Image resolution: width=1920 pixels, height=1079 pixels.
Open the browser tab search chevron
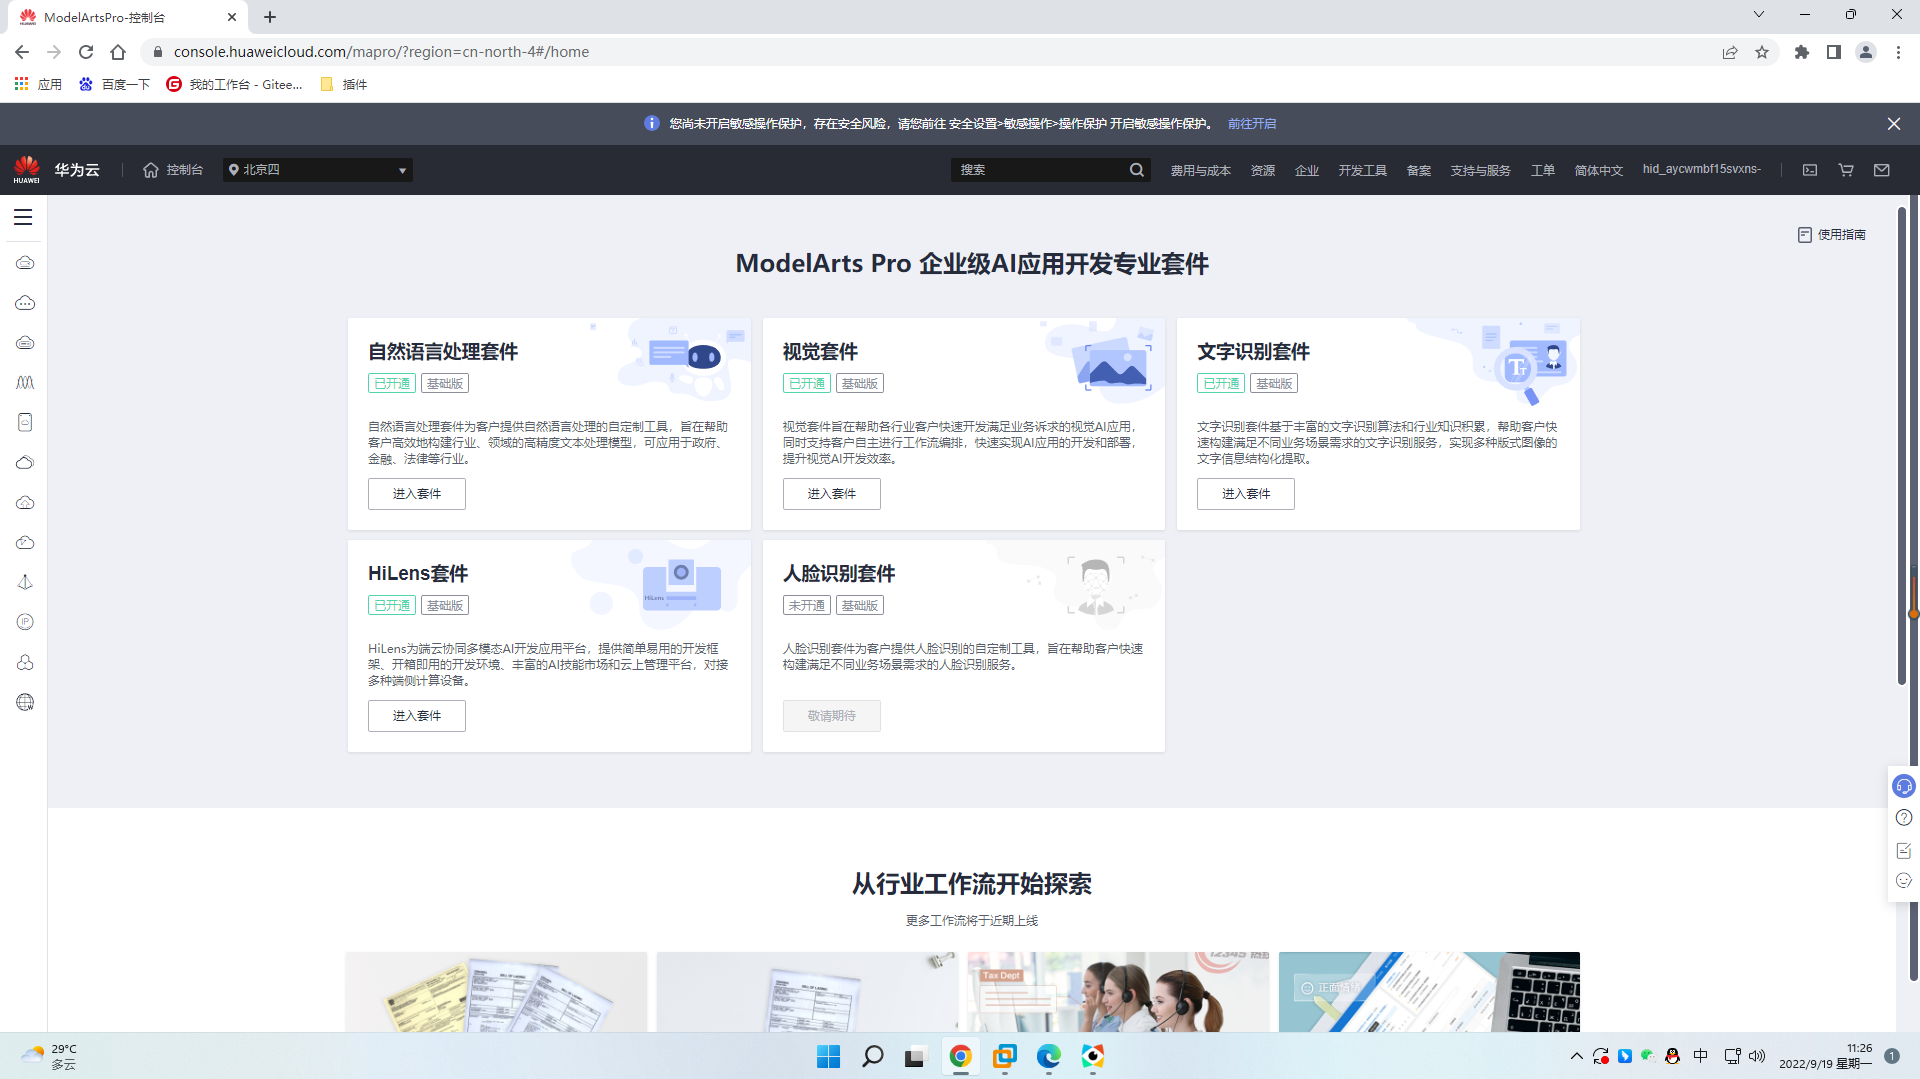1758,14
